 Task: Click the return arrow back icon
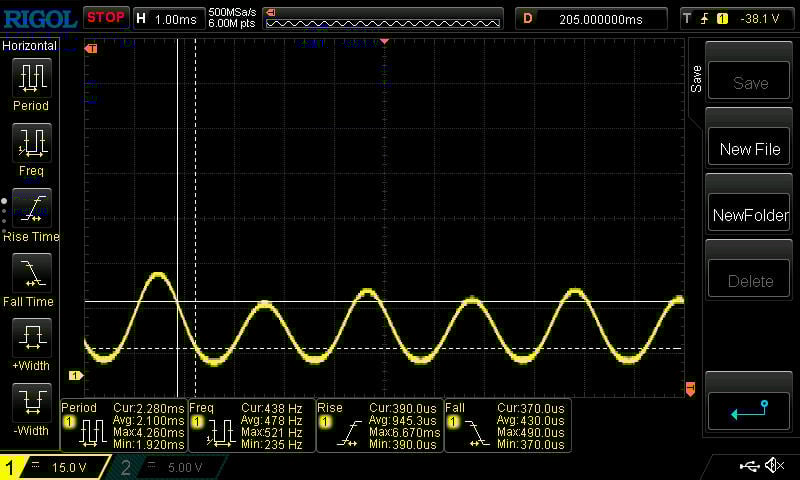click(x=749, y=409)
